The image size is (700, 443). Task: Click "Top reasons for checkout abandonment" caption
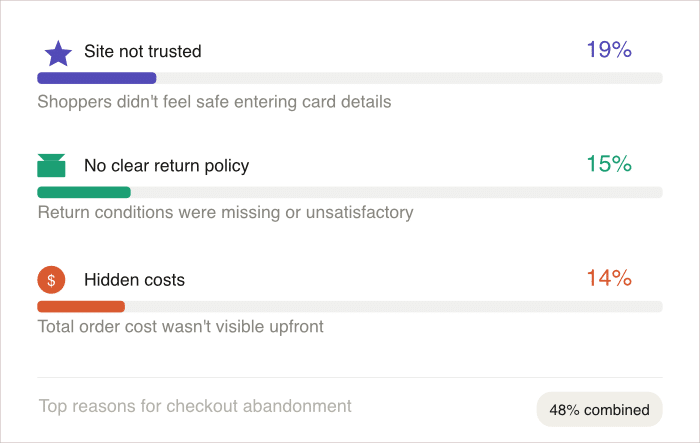pos(195,406)
